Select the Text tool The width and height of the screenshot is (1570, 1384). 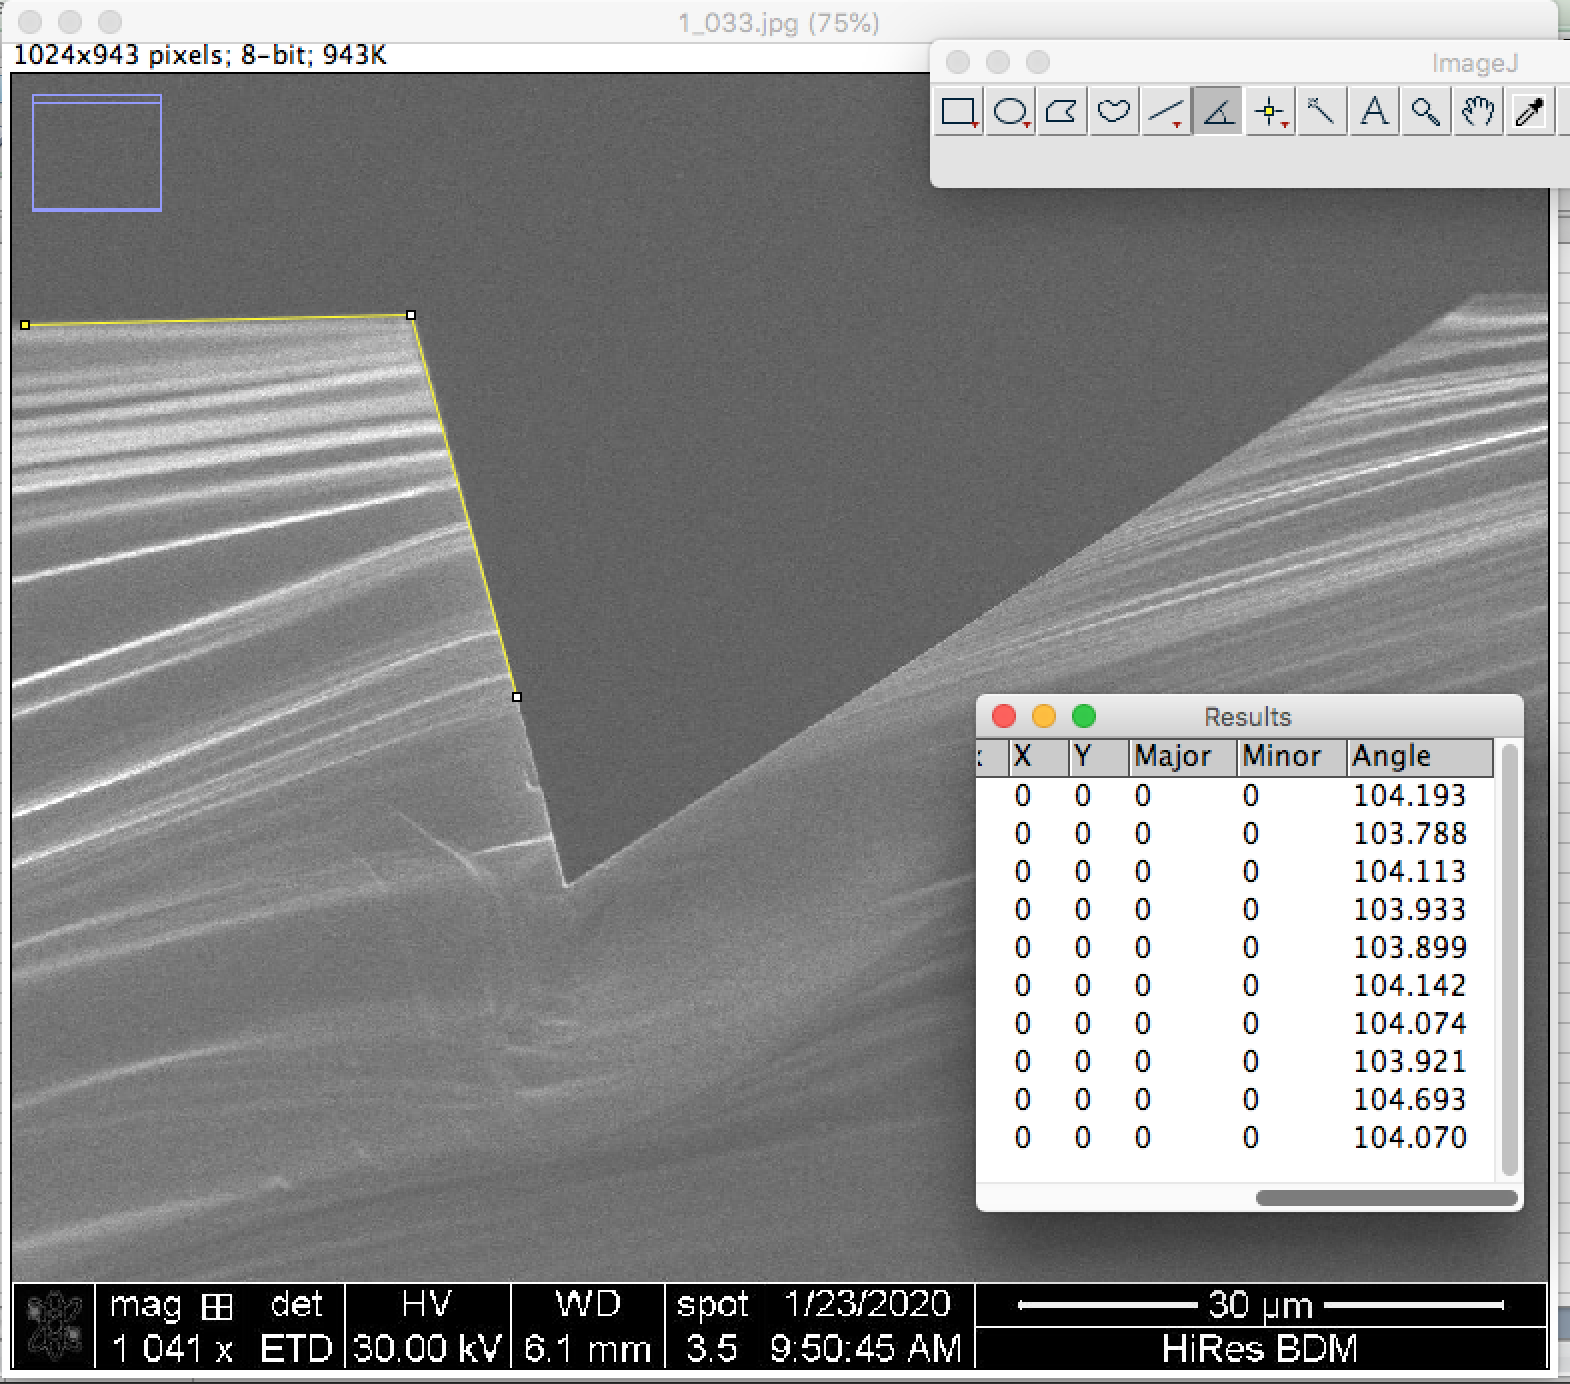tap(1374, 111)
